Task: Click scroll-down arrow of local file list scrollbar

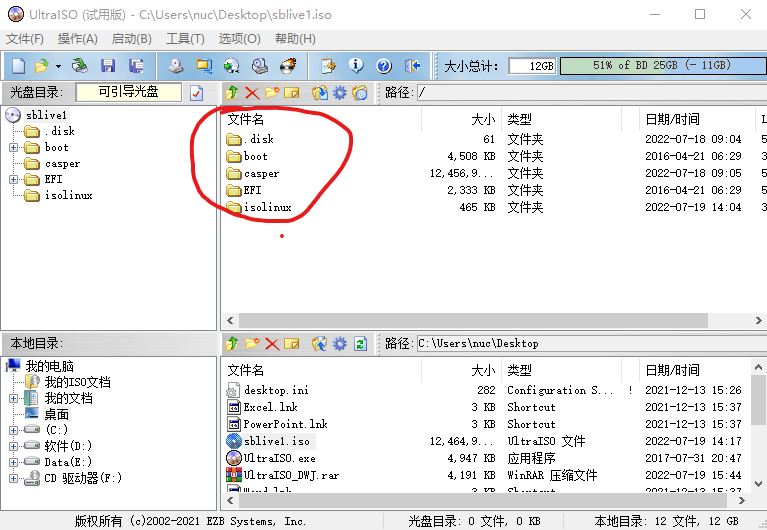Action: click(759, 484)
